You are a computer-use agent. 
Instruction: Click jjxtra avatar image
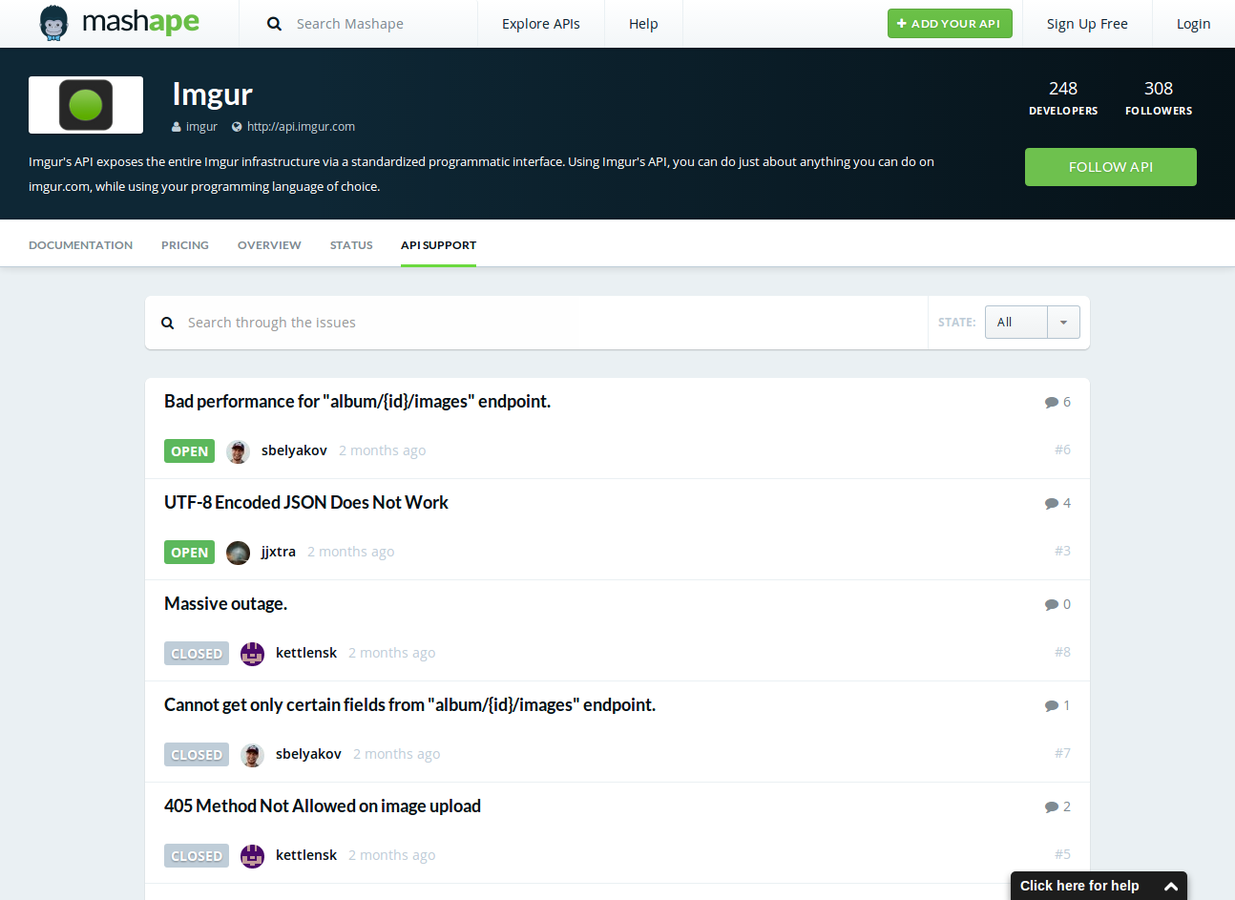(x=238, y=552)
